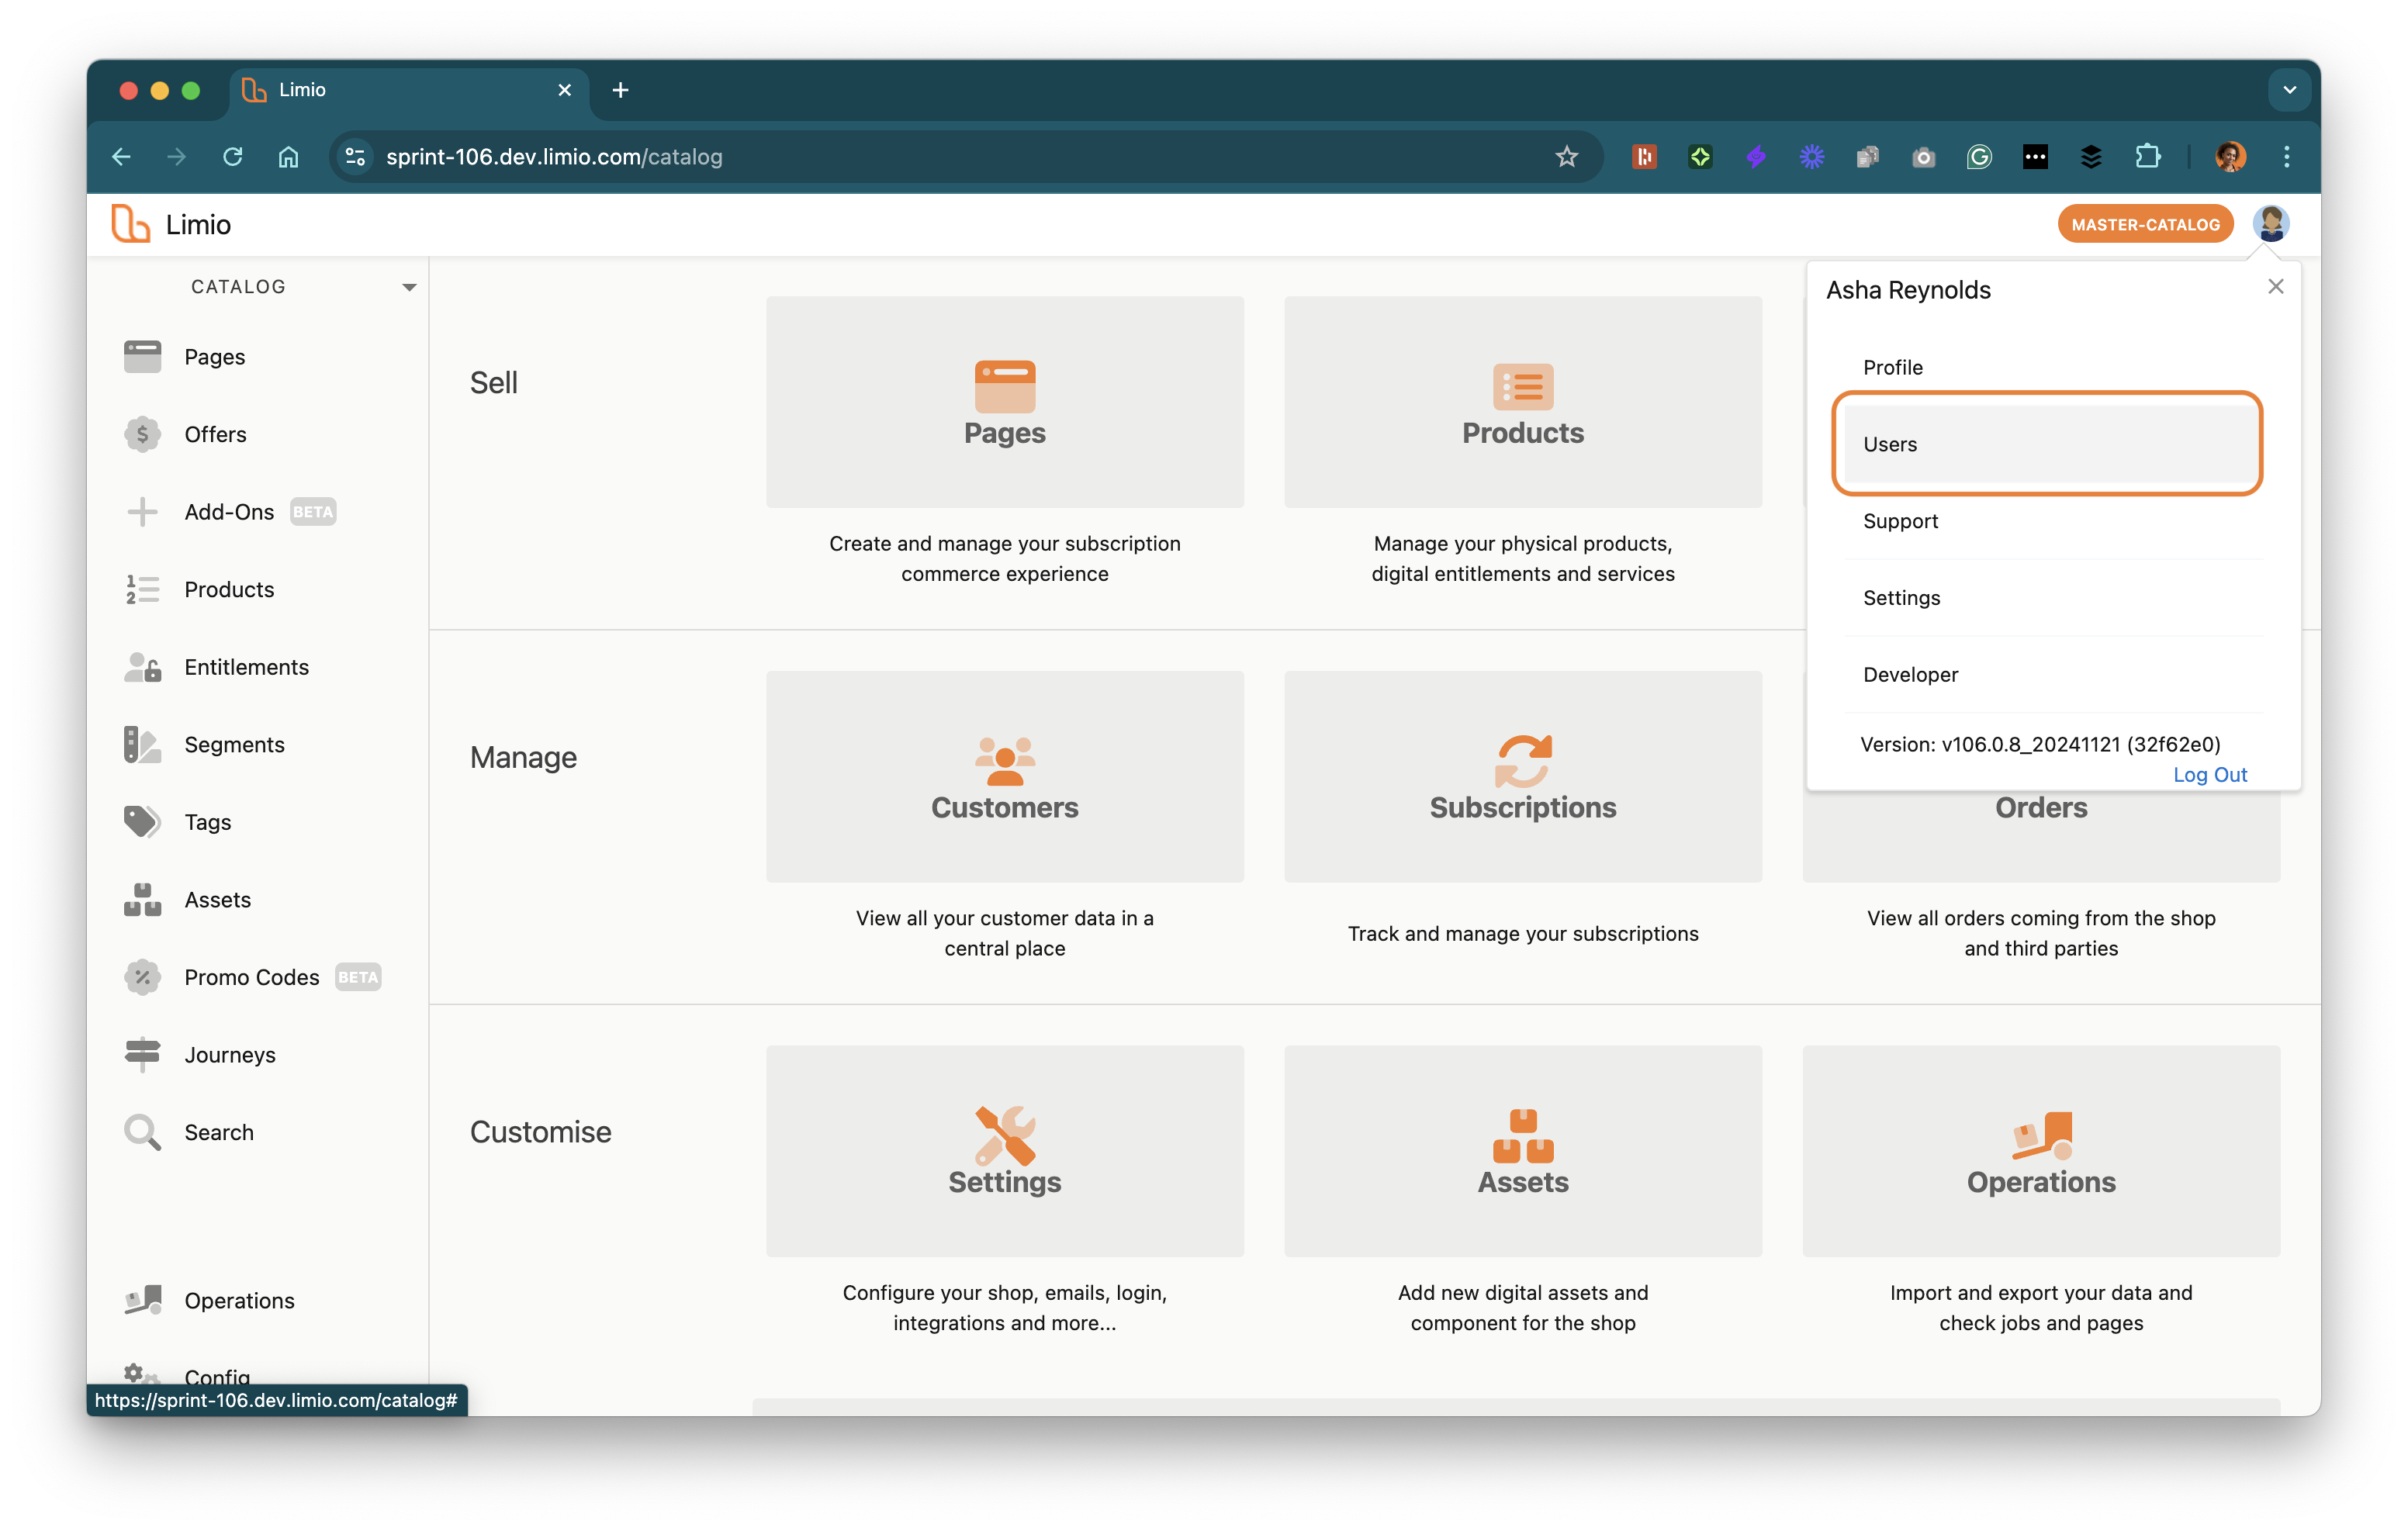Close the Asha Reynolds user panel

point(2275,287)
